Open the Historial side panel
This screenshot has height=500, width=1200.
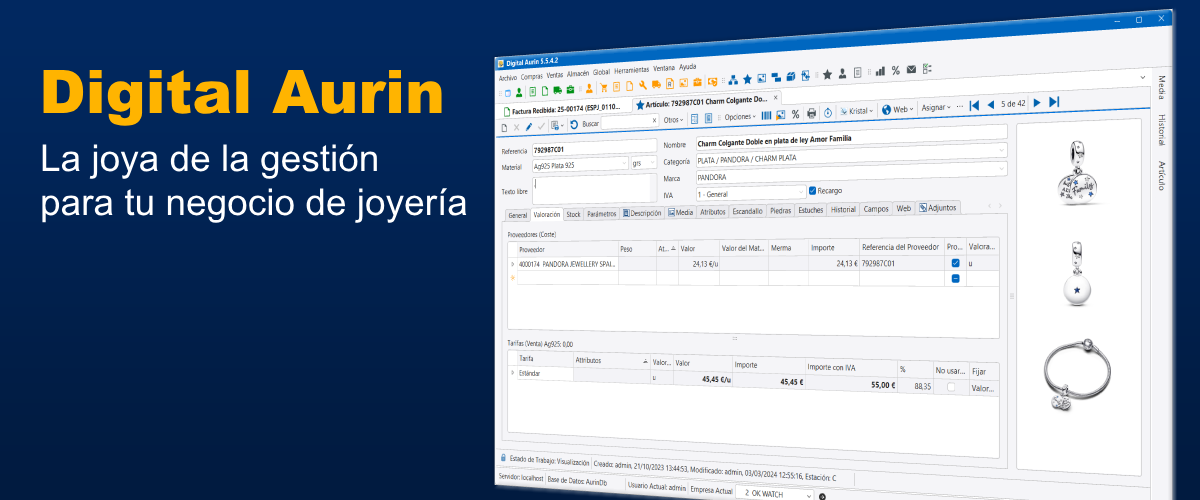coord(1161,130)
